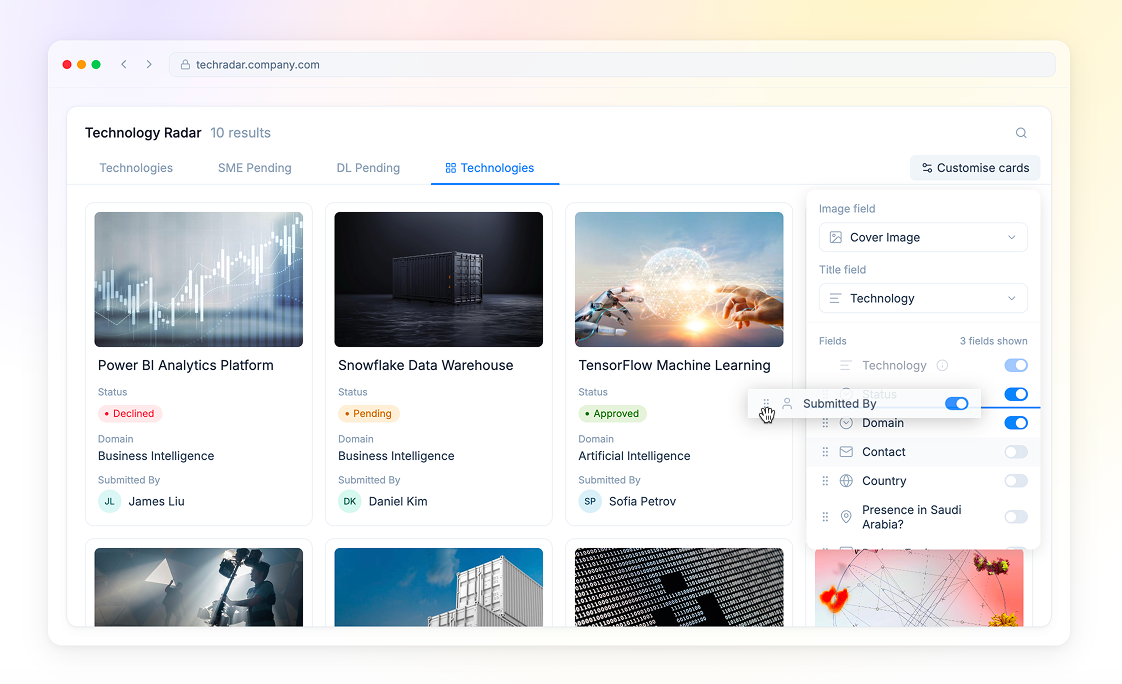
Task: Click the drag handle for Country field
Action: coord(825,481)
